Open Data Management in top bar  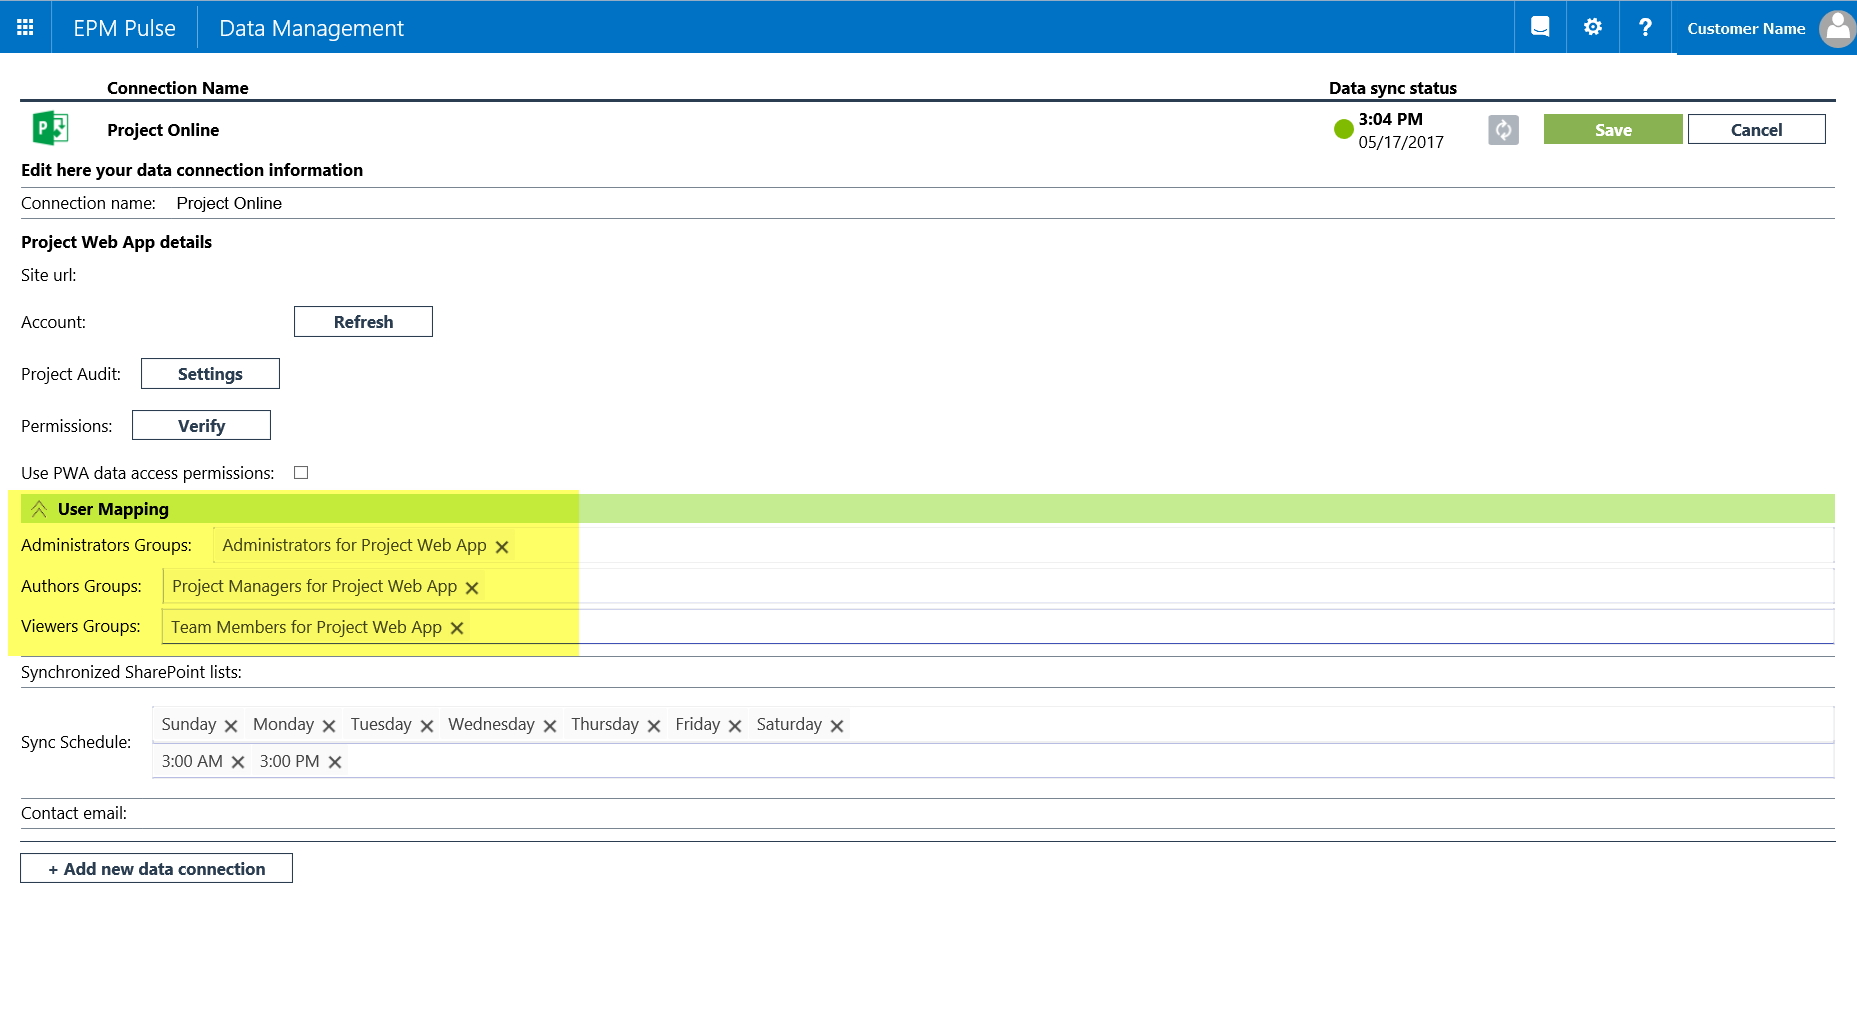pyautogui.click(x=311, y=28)
